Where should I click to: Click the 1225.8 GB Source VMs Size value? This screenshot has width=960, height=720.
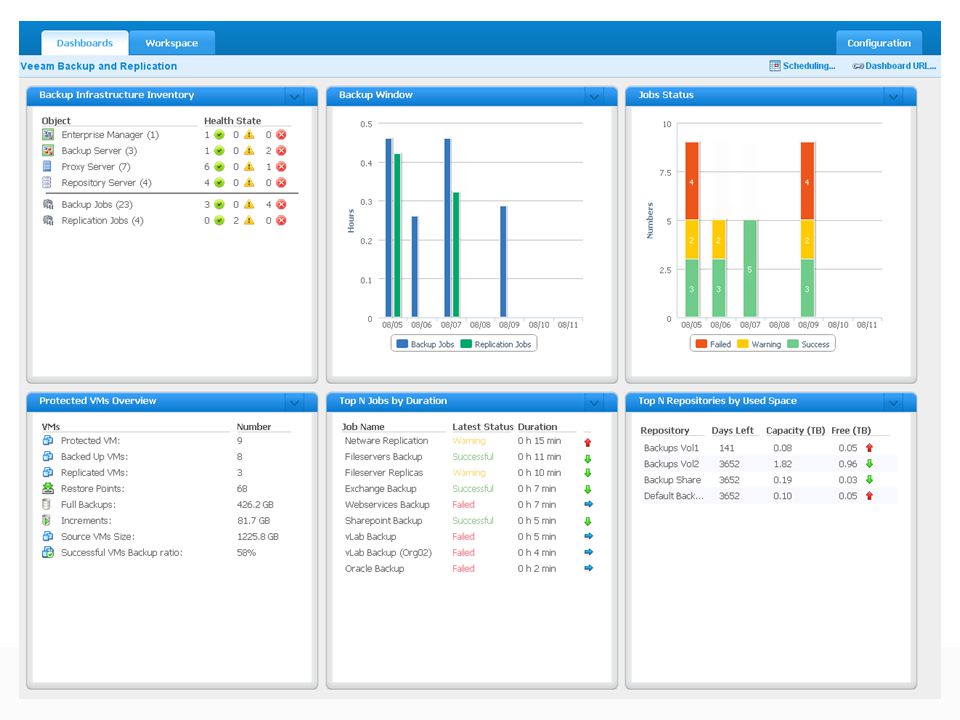click(x=258, y=536)
